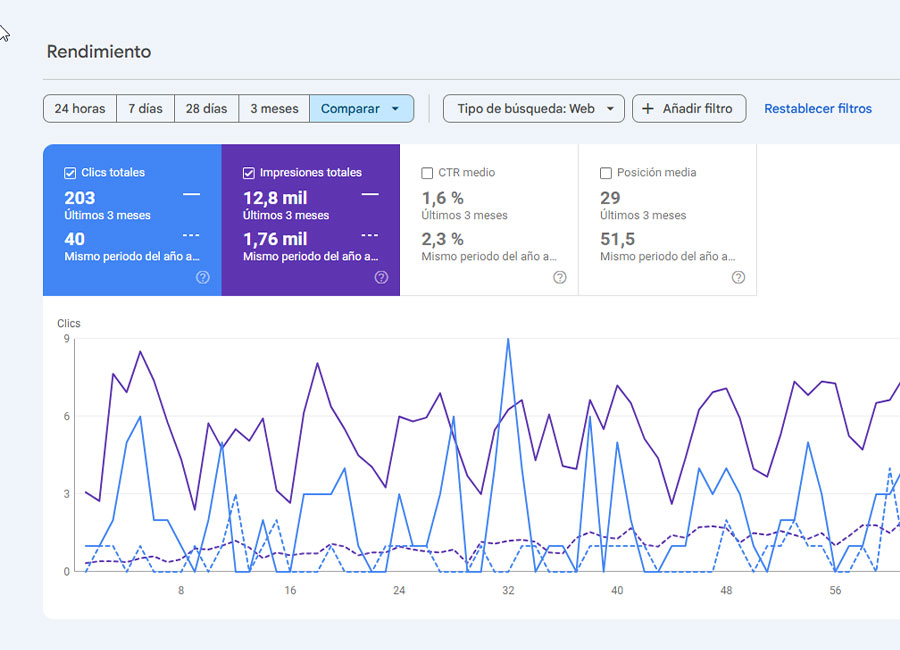Screen dimensions: 900x650
Task: Open help icon in Impresiones totales card
Action: click(x=381, y=277)
